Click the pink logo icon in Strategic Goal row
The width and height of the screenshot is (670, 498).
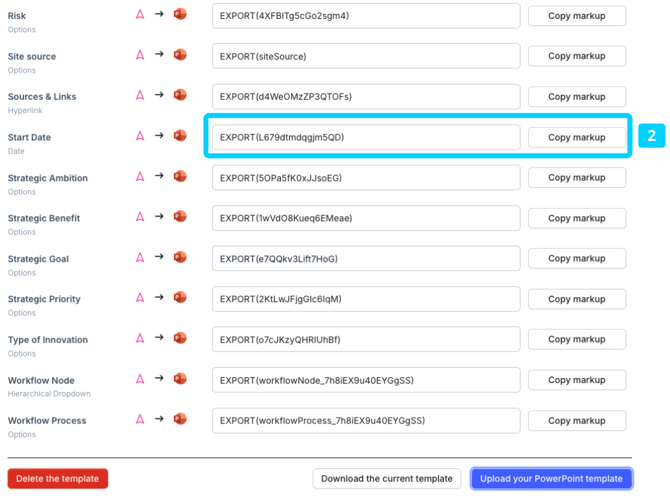(x=140, y=257)
